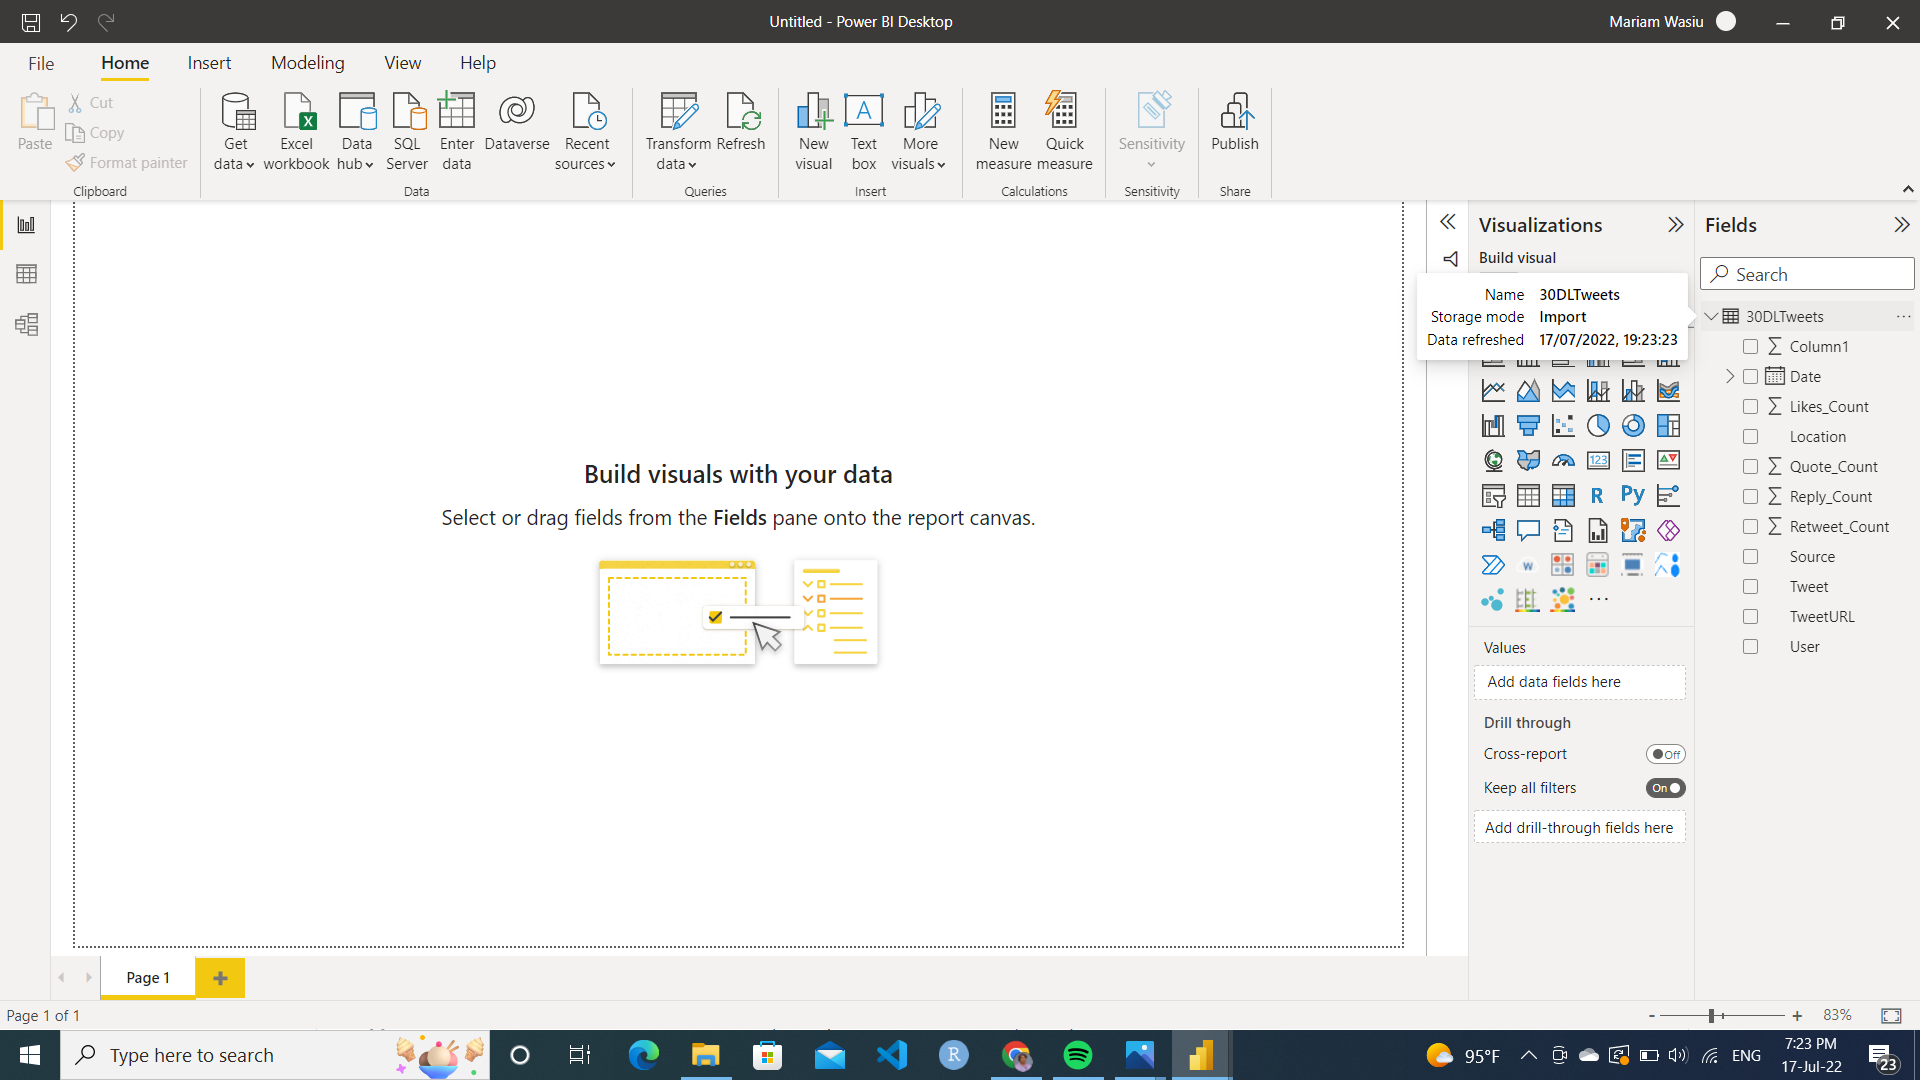Image resolution: width=1920 pixels, height=1080 pixels.
Task: Open Model view in left sidebar
Action: (27, 325)
